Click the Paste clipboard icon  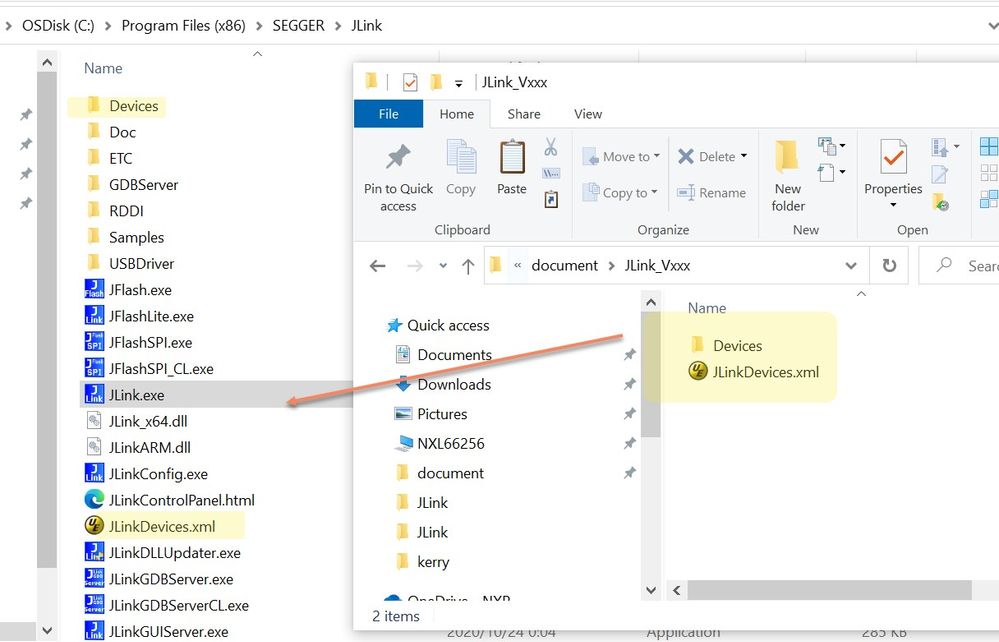512,157
